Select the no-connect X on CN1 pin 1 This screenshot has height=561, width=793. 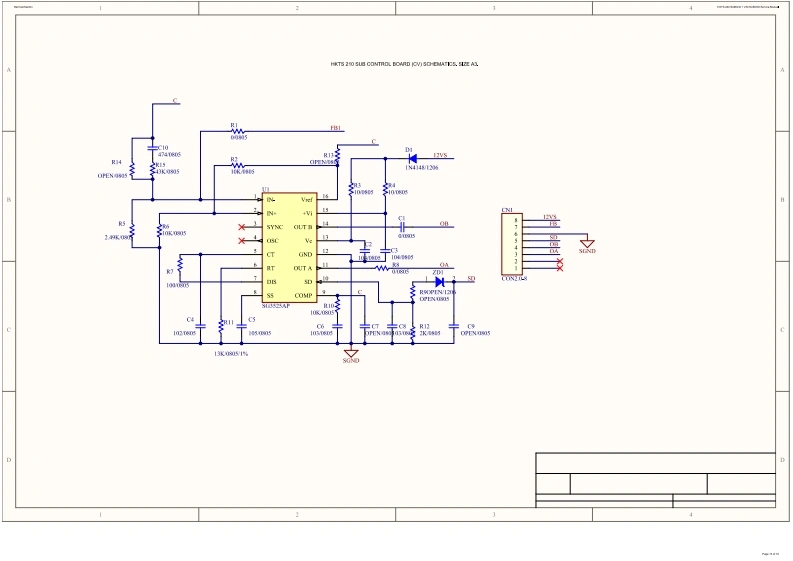[559, 268]
